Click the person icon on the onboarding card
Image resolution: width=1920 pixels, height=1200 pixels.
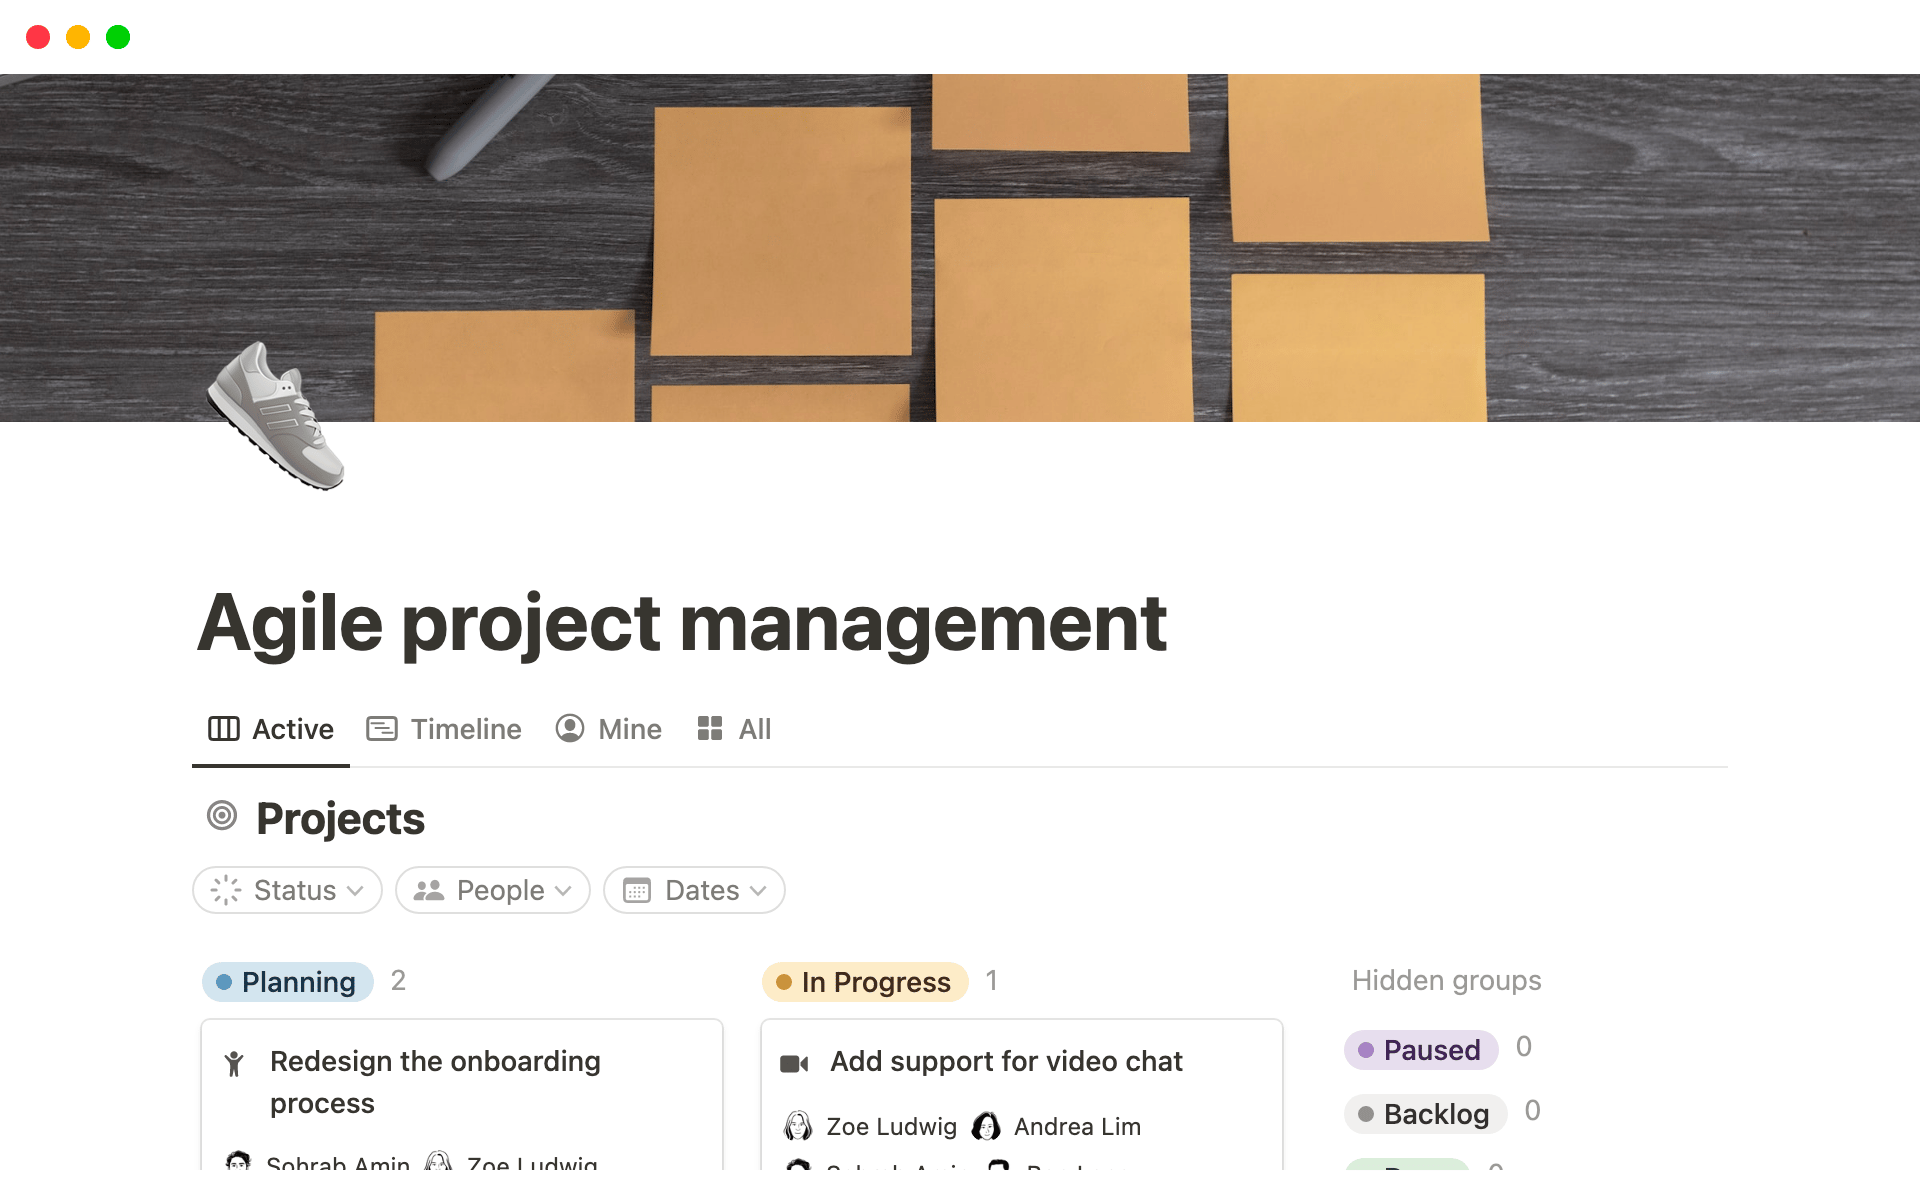[x=234, y=1065]
